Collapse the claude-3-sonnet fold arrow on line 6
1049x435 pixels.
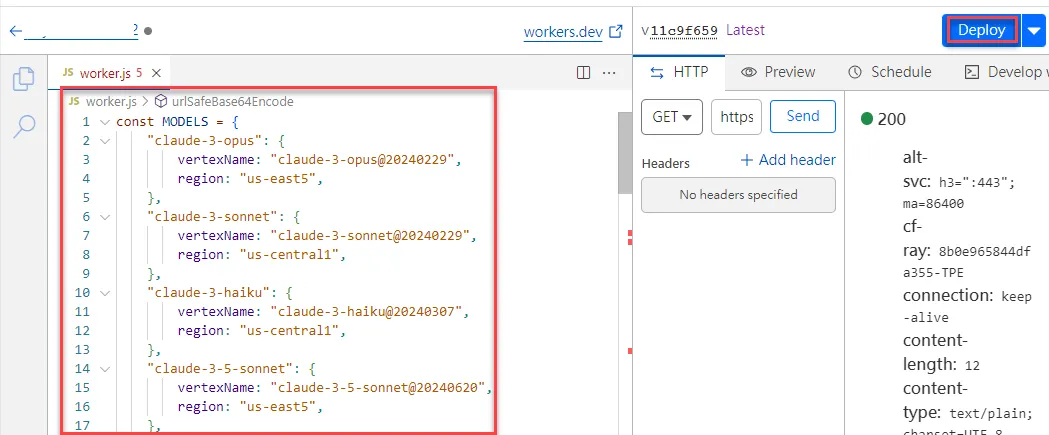(x=104, y=217)
